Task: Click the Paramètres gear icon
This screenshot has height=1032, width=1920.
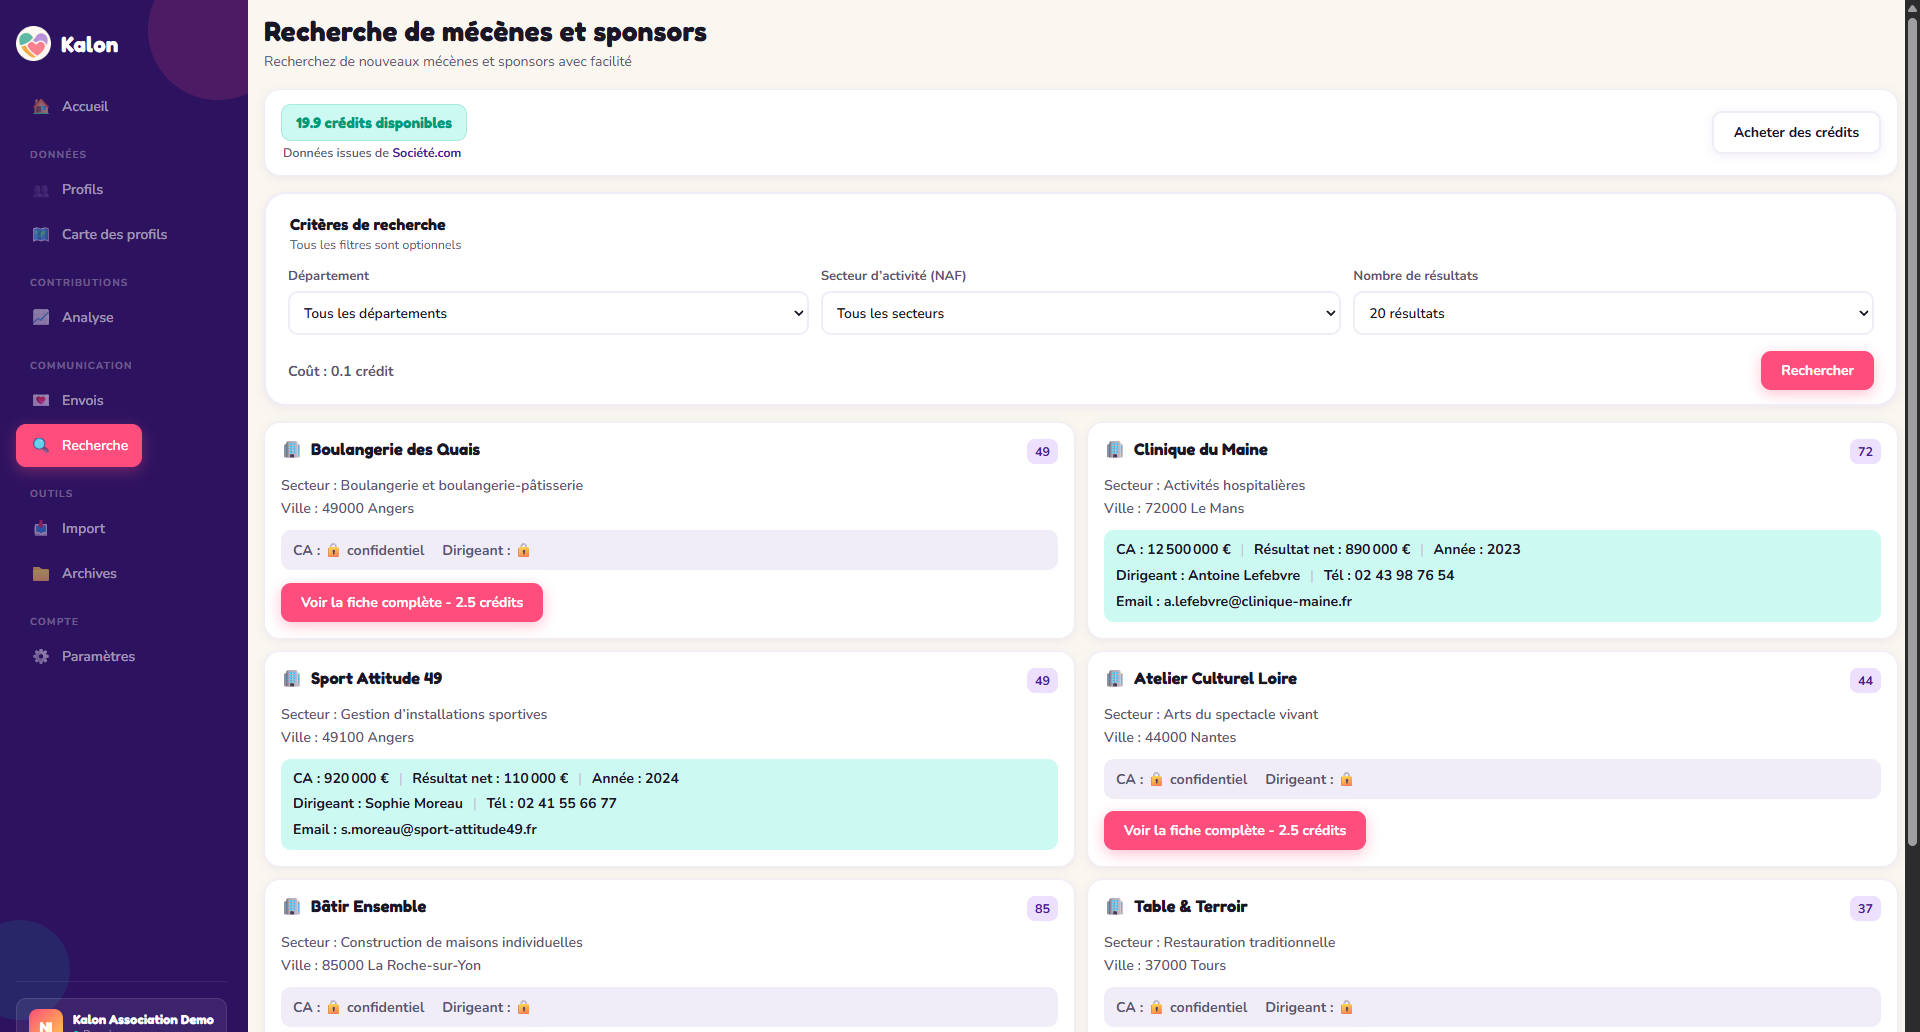Action: tap(41, 656)
